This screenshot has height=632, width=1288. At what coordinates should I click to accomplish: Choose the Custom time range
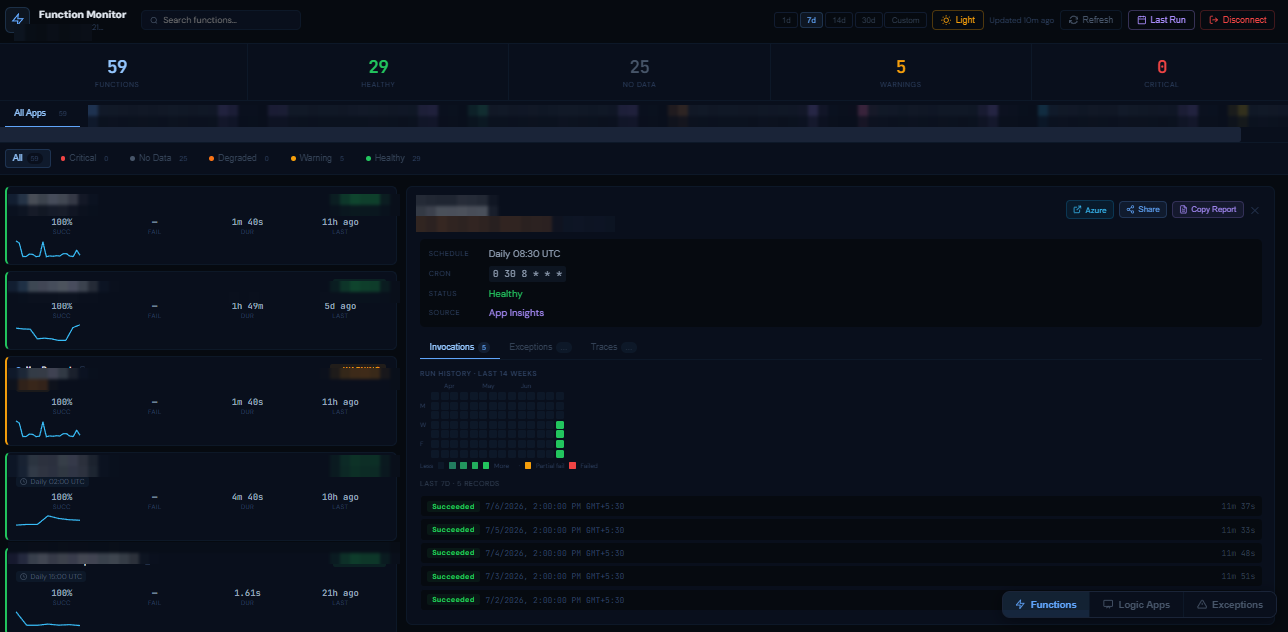tap(905, 20)
